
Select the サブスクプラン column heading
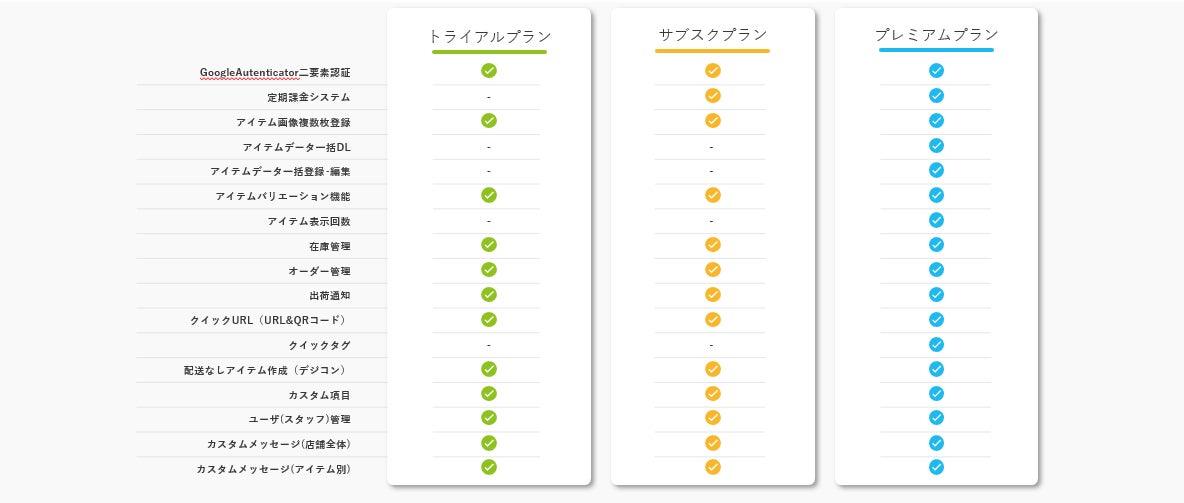coord(713,35)
